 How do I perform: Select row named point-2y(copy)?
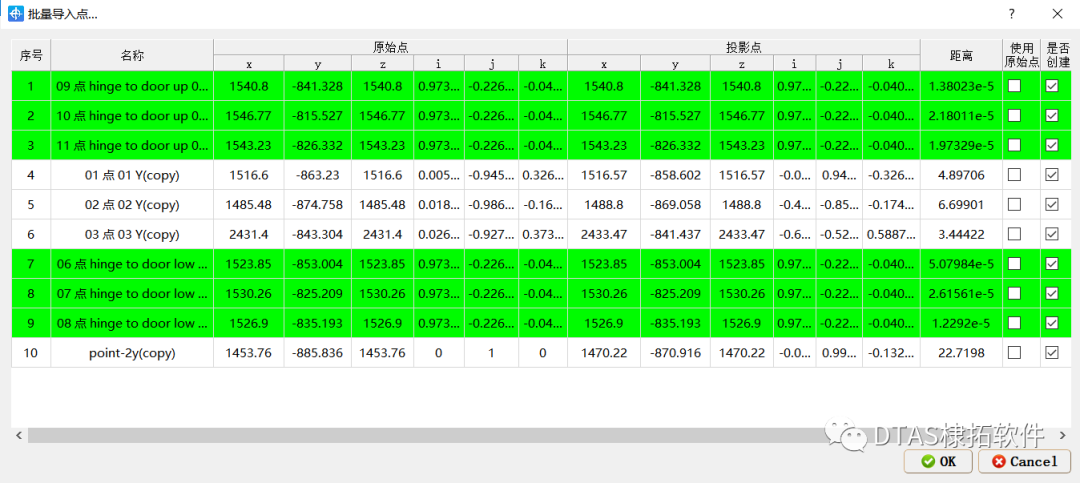(132, 353)
